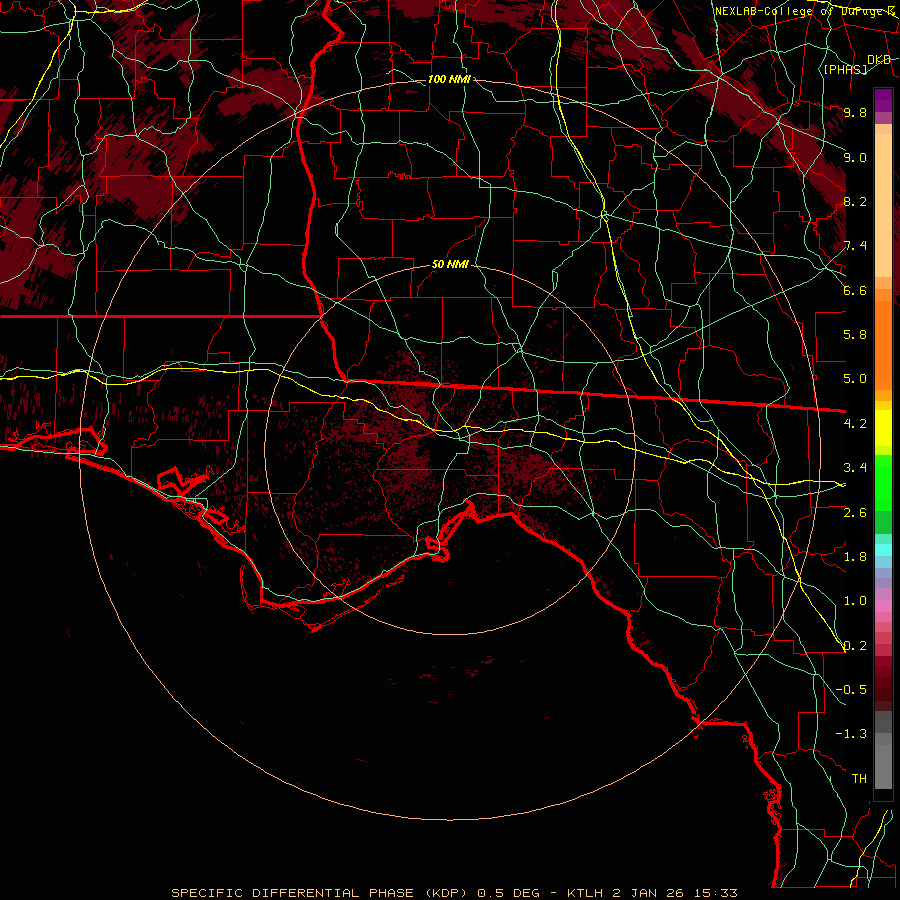Pick the yellow segment of the color bar
Screen dimensions: 900x900
click(883, 428)
